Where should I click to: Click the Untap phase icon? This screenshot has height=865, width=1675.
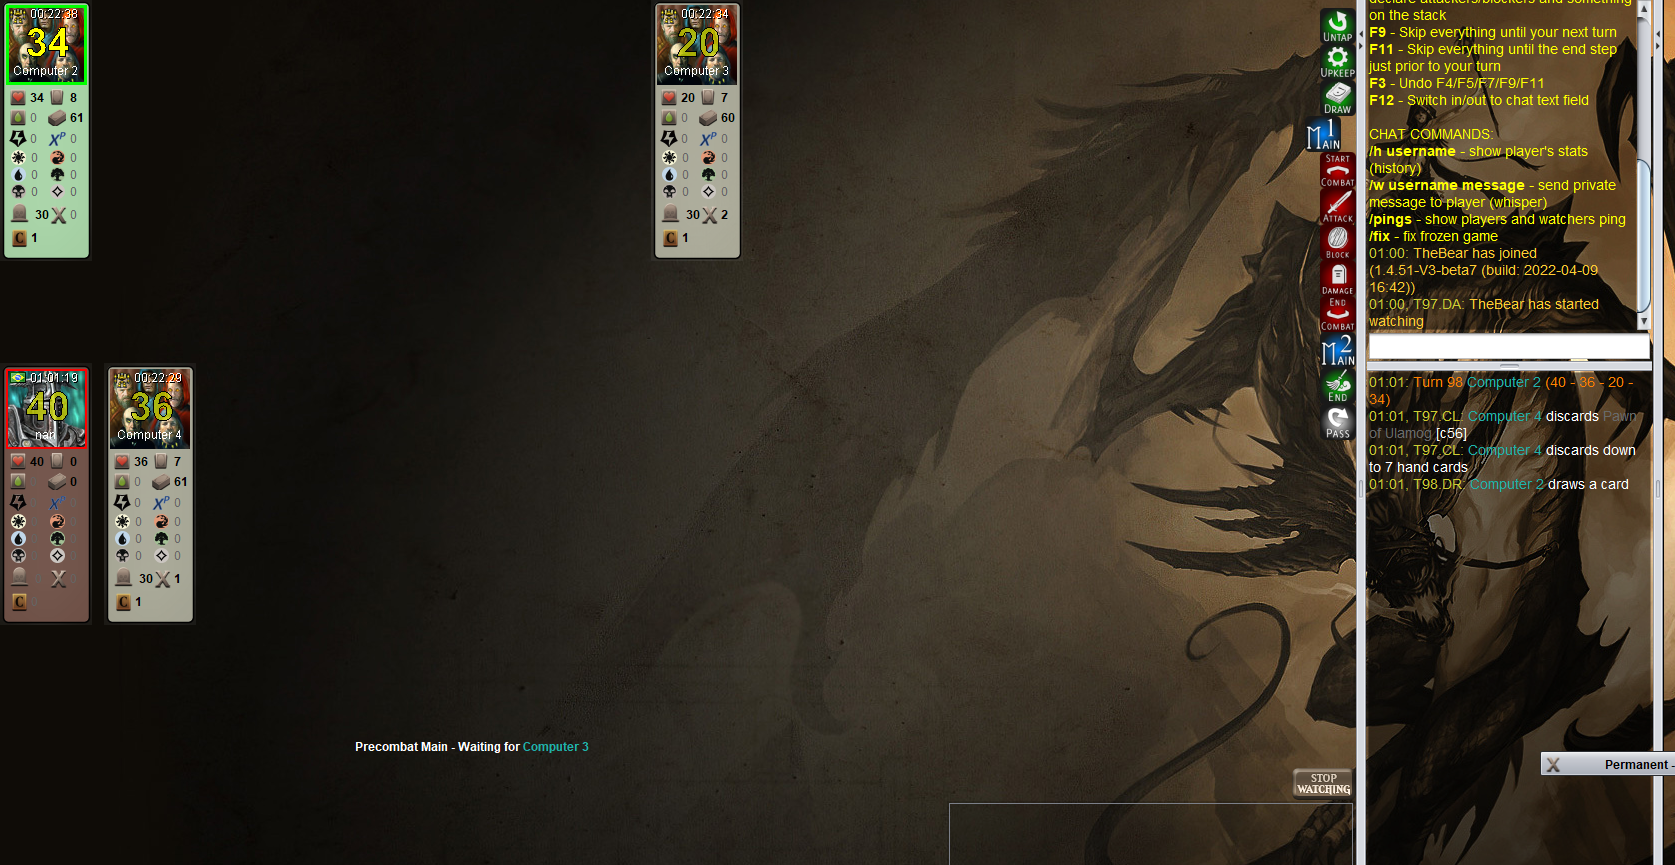point(1337,26)
